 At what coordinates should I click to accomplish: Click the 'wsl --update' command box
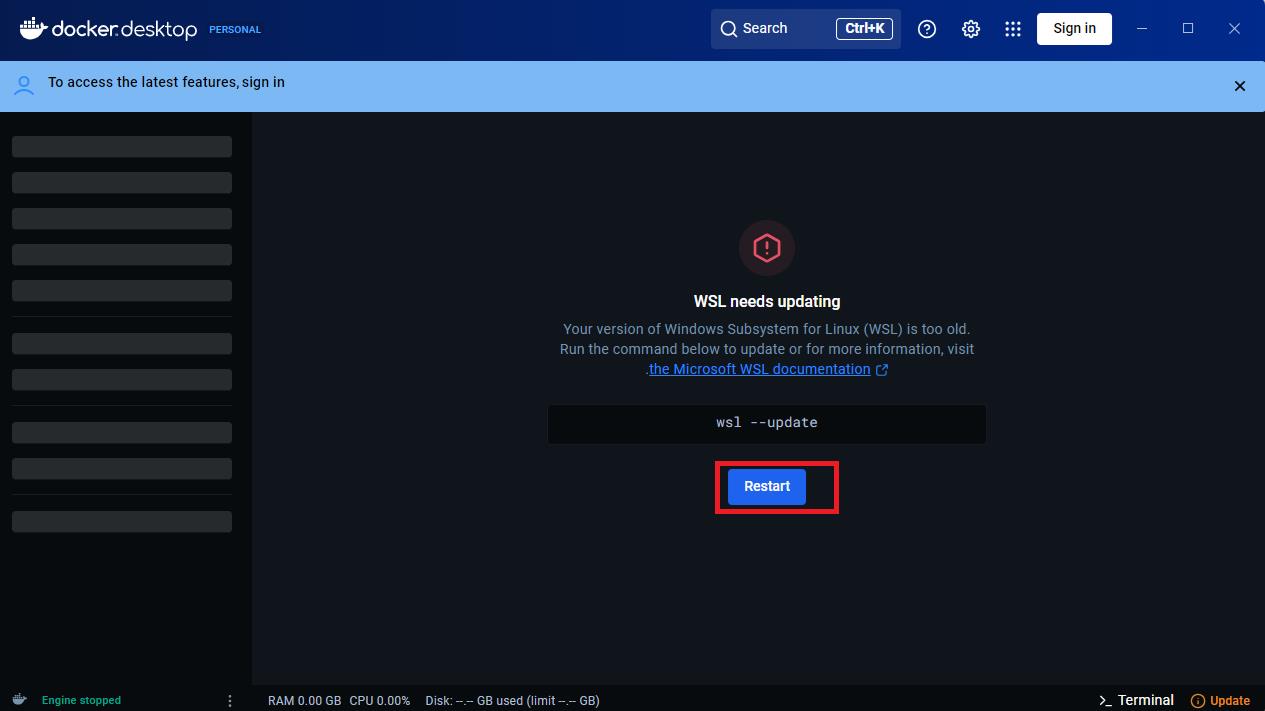tap(767, 423)
